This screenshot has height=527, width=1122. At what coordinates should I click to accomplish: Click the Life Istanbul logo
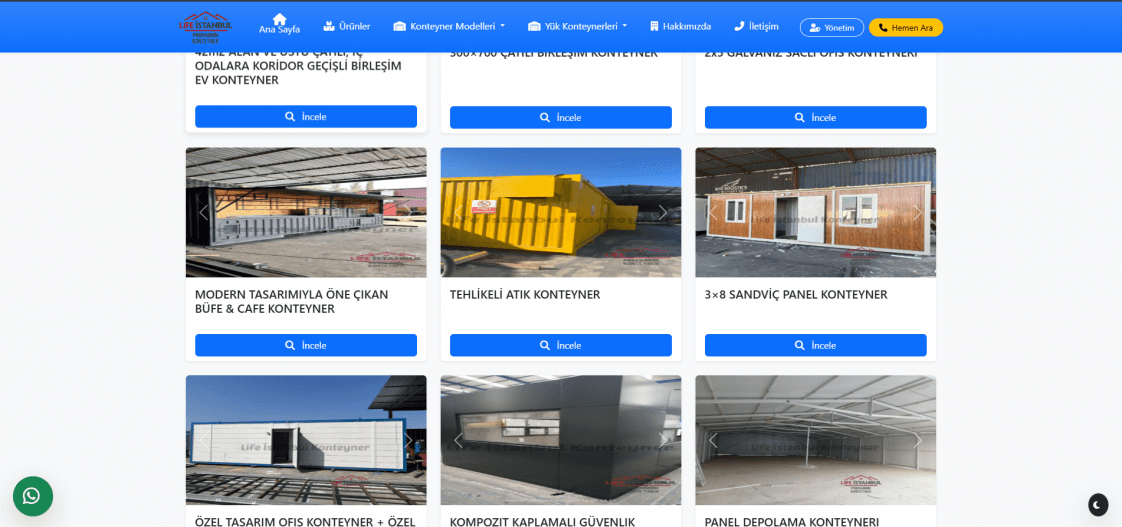click(x=205, y=27)
